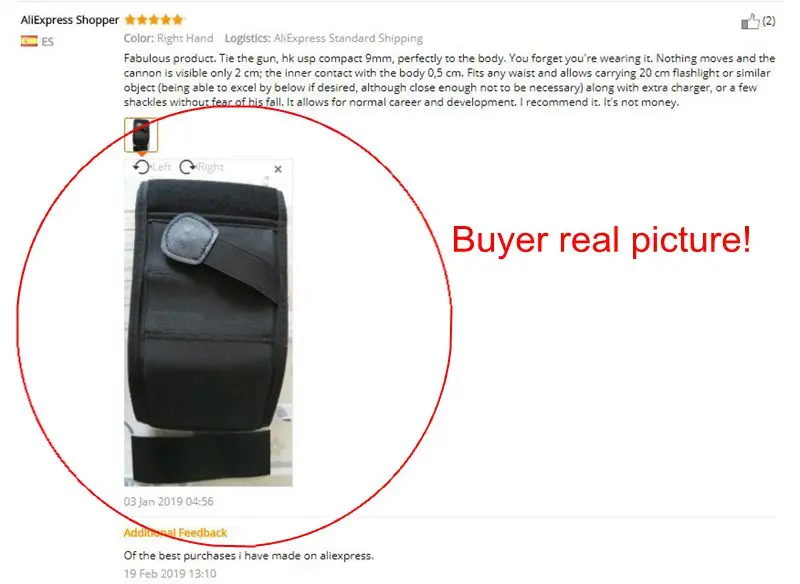This screenshot has width=800, height=584.
Task: Click the AliExpress Shopper reviewer name
Action: pyautogui.click(x=70, y=20)
